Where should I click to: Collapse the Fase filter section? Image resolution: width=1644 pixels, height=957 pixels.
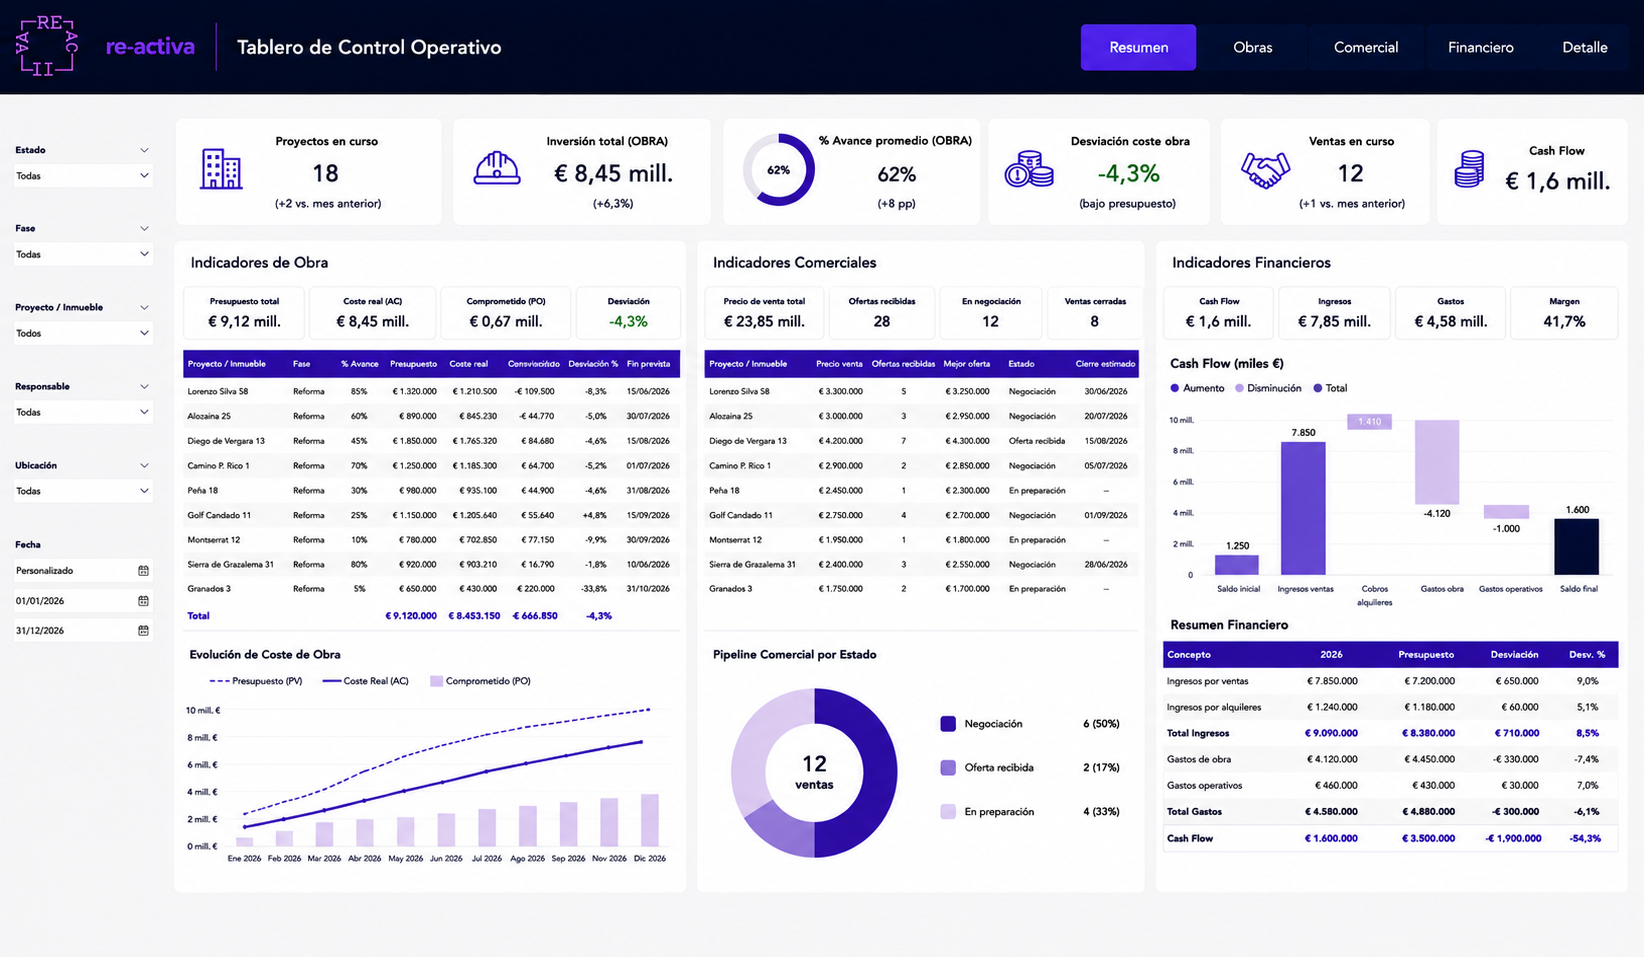pos(144,229)
